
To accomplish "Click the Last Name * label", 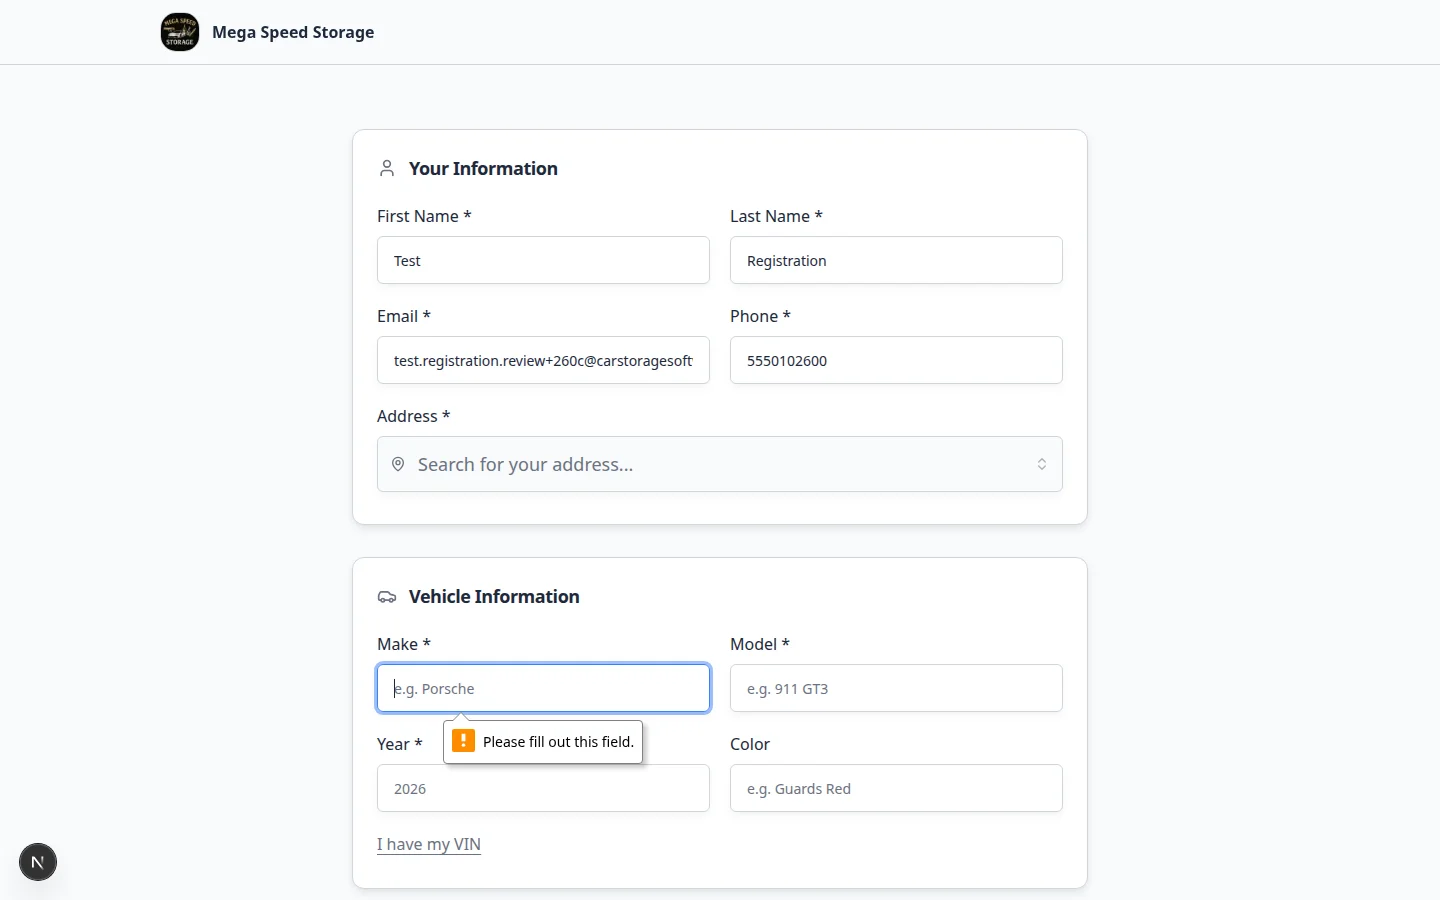I will pos(776,216).
